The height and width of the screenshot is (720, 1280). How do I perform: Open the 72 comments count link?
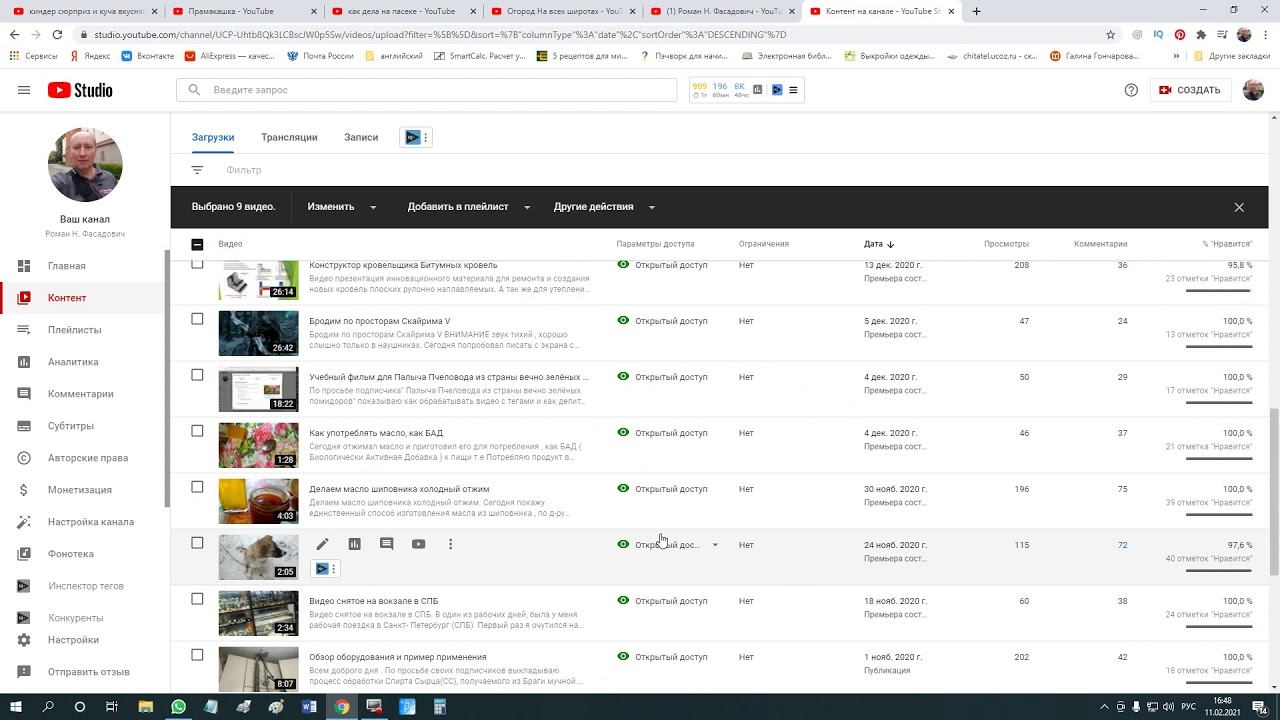pyautogui.click(x=1122, y=545)
